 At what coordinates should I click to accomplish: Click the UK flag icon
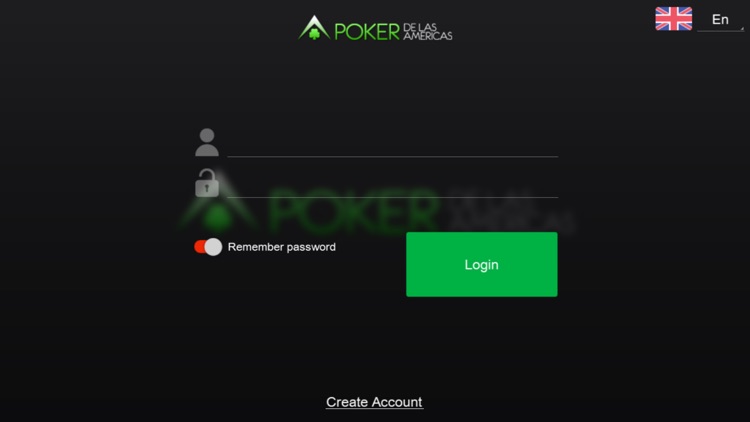[x=673, y=19]
